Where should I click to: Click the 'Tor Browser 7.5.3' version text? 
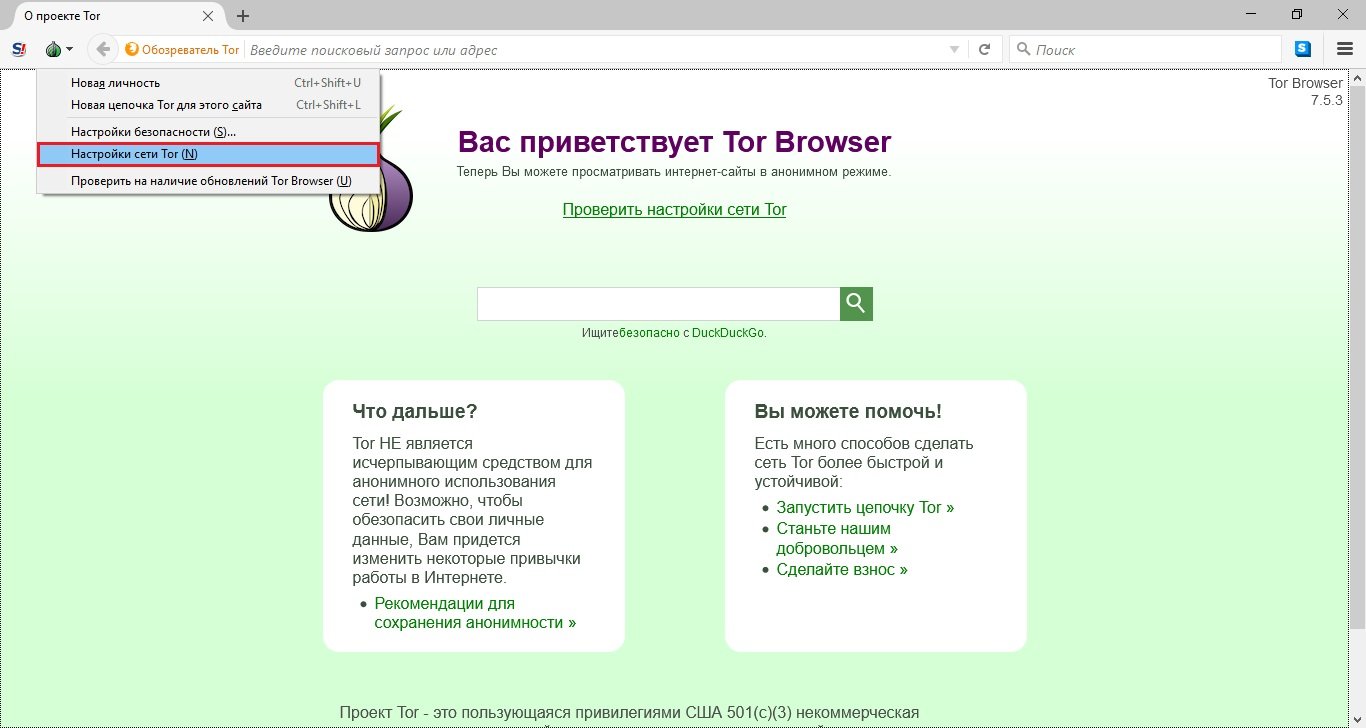(1305, 92)
